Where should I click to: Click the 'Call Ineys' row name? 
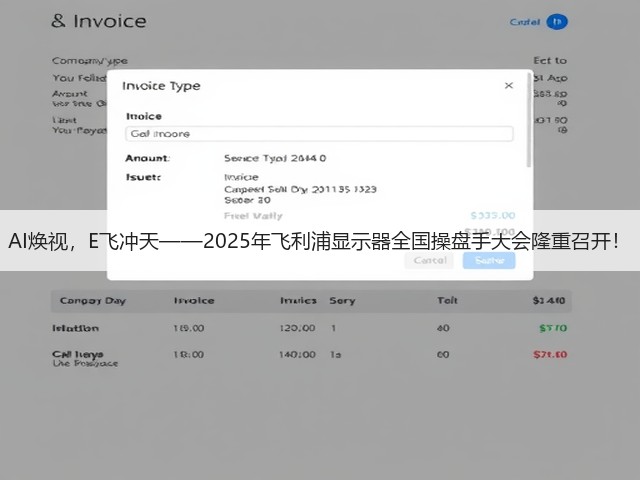78,354
